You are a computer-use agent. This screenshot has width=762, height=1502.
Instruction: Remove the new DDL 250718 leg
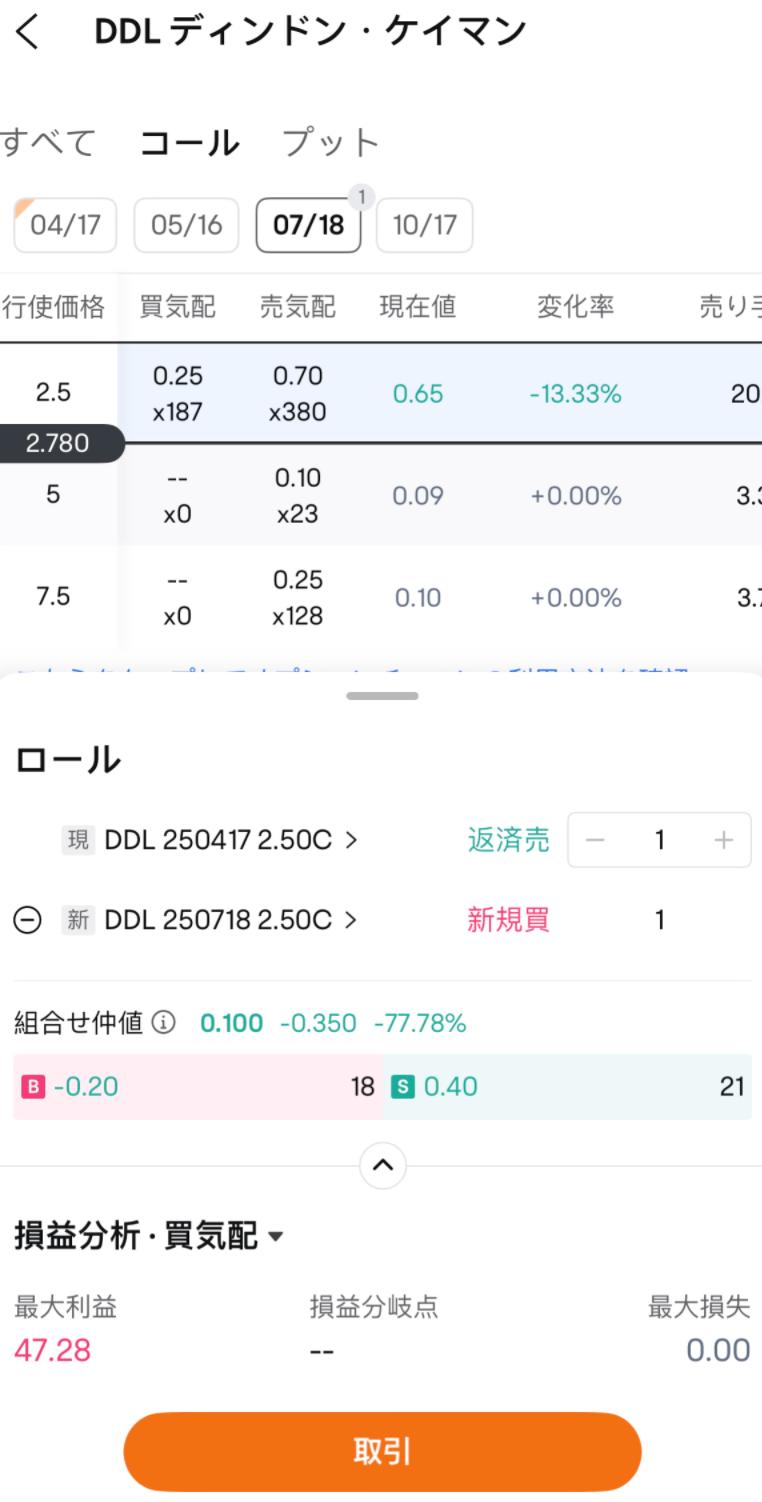(28, 920)
